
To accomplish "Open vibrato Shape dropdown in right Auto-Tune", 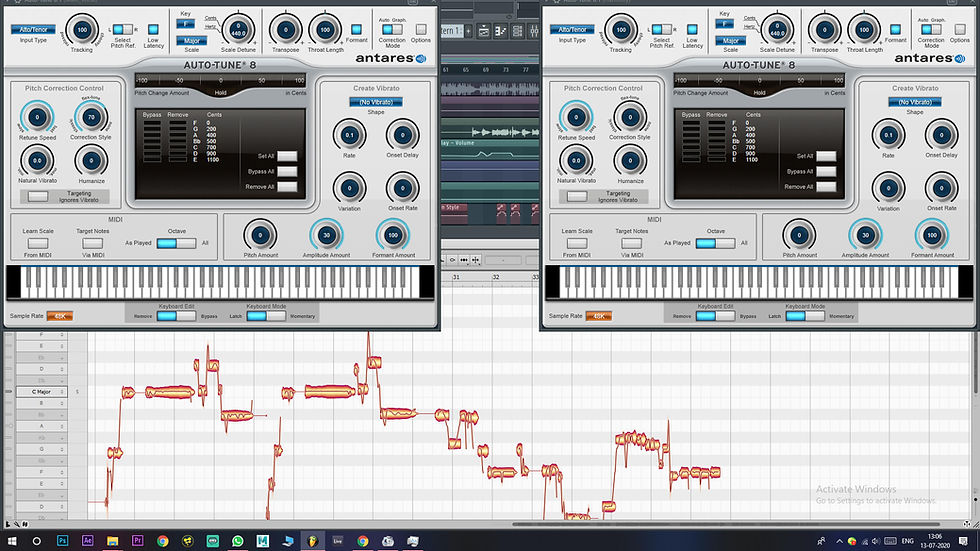I will click(x=914, y=102).
